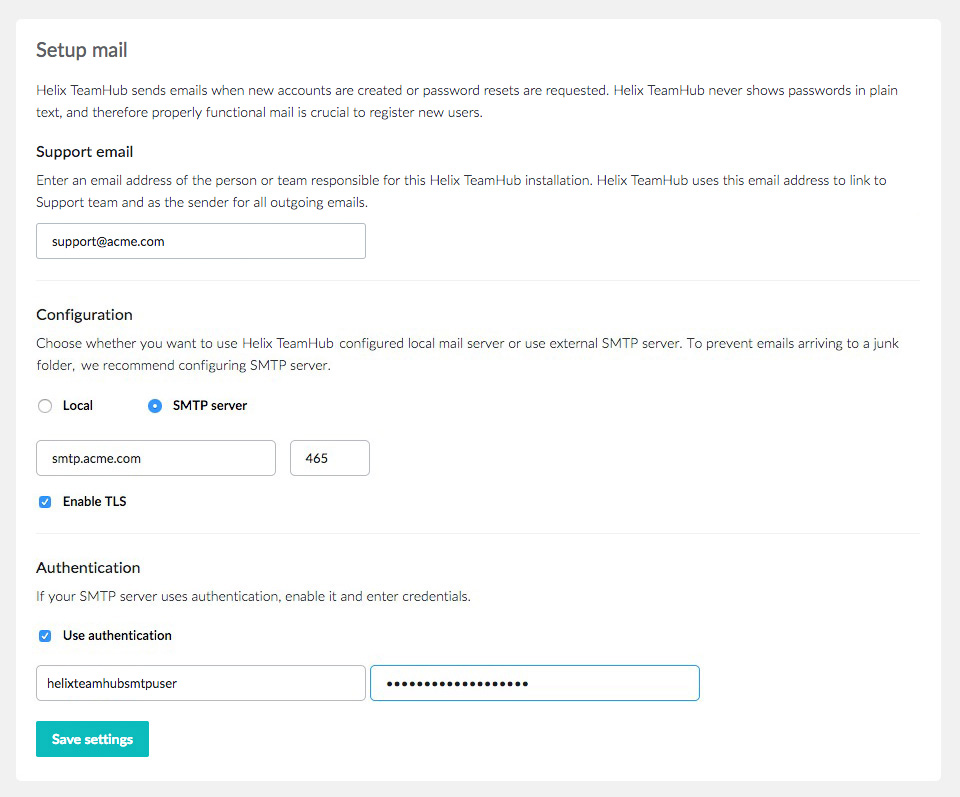Click the port field containing 465
Image resolution: width=960 pixels, height=797 pixels.
329,457
